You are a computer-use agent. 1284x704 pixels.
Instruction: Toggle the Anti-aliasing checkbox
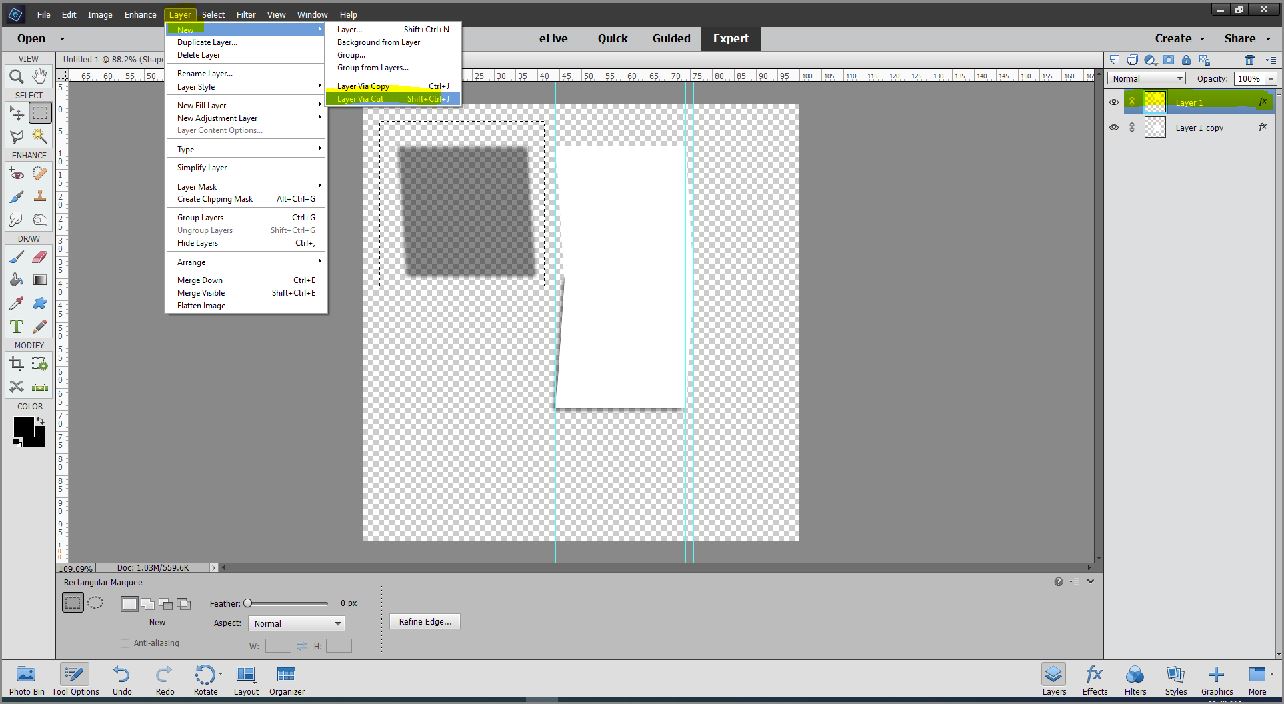125,643
